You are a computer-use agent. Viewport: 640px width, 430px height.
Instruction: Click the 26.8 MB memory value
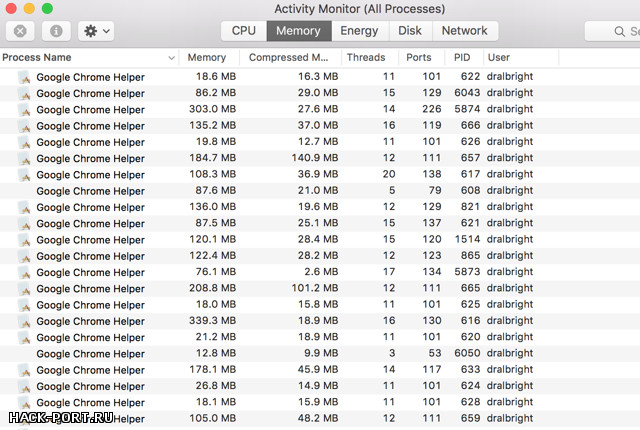click(x=216, y=386)
